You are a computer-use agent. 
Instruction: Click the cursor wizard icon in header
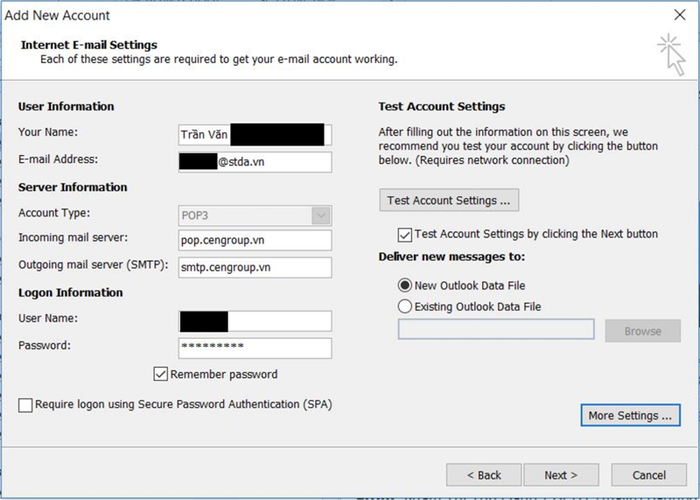[672, 54]
